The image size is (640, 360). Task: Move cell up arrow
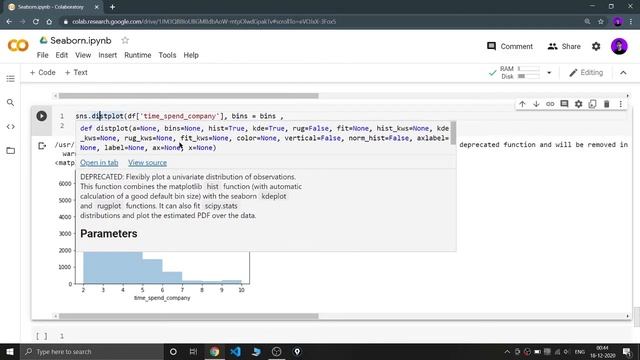(522, 104)
